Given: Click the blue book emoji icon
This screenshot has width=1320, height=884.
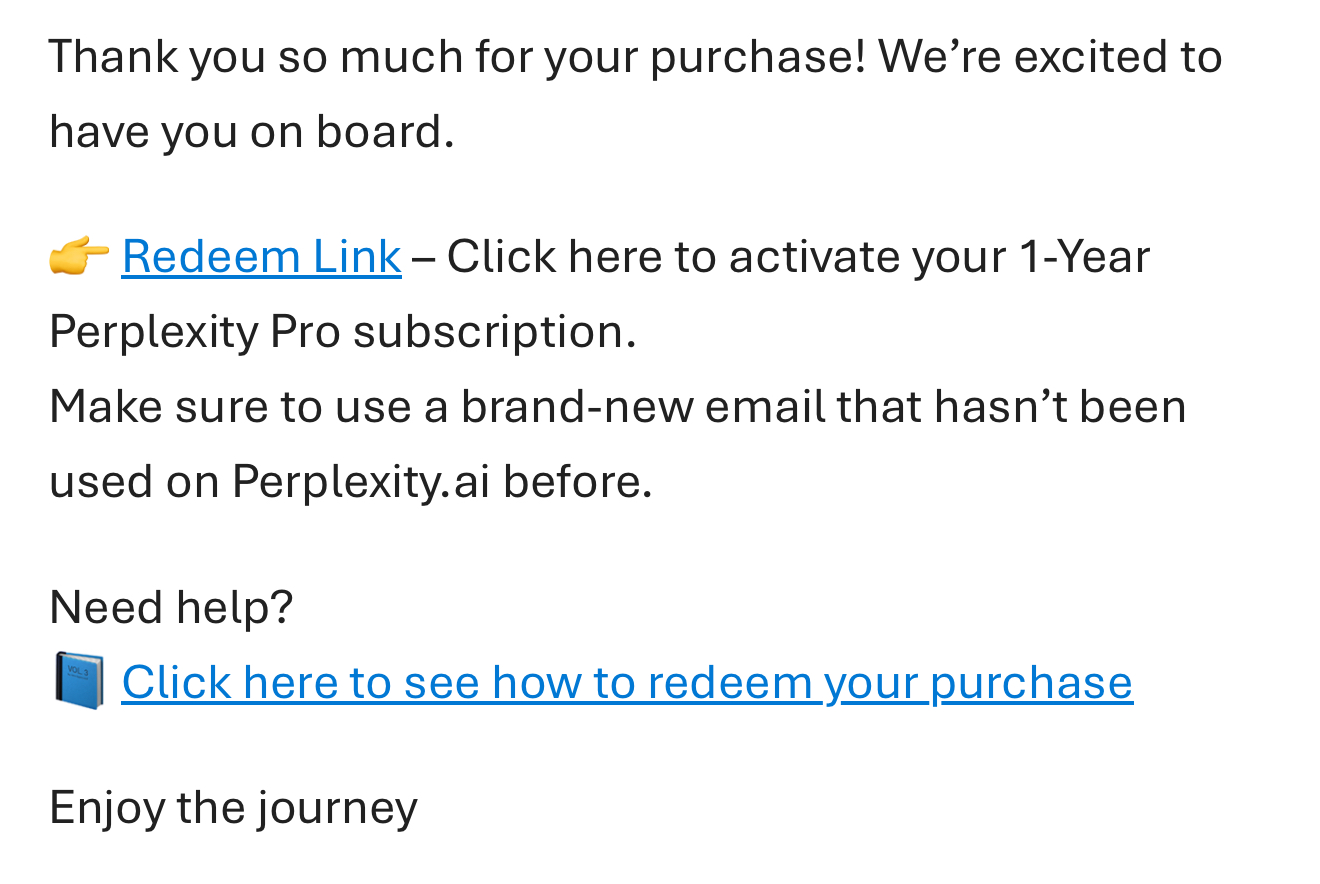Looking at the screenshot, I should pos(79,681).
